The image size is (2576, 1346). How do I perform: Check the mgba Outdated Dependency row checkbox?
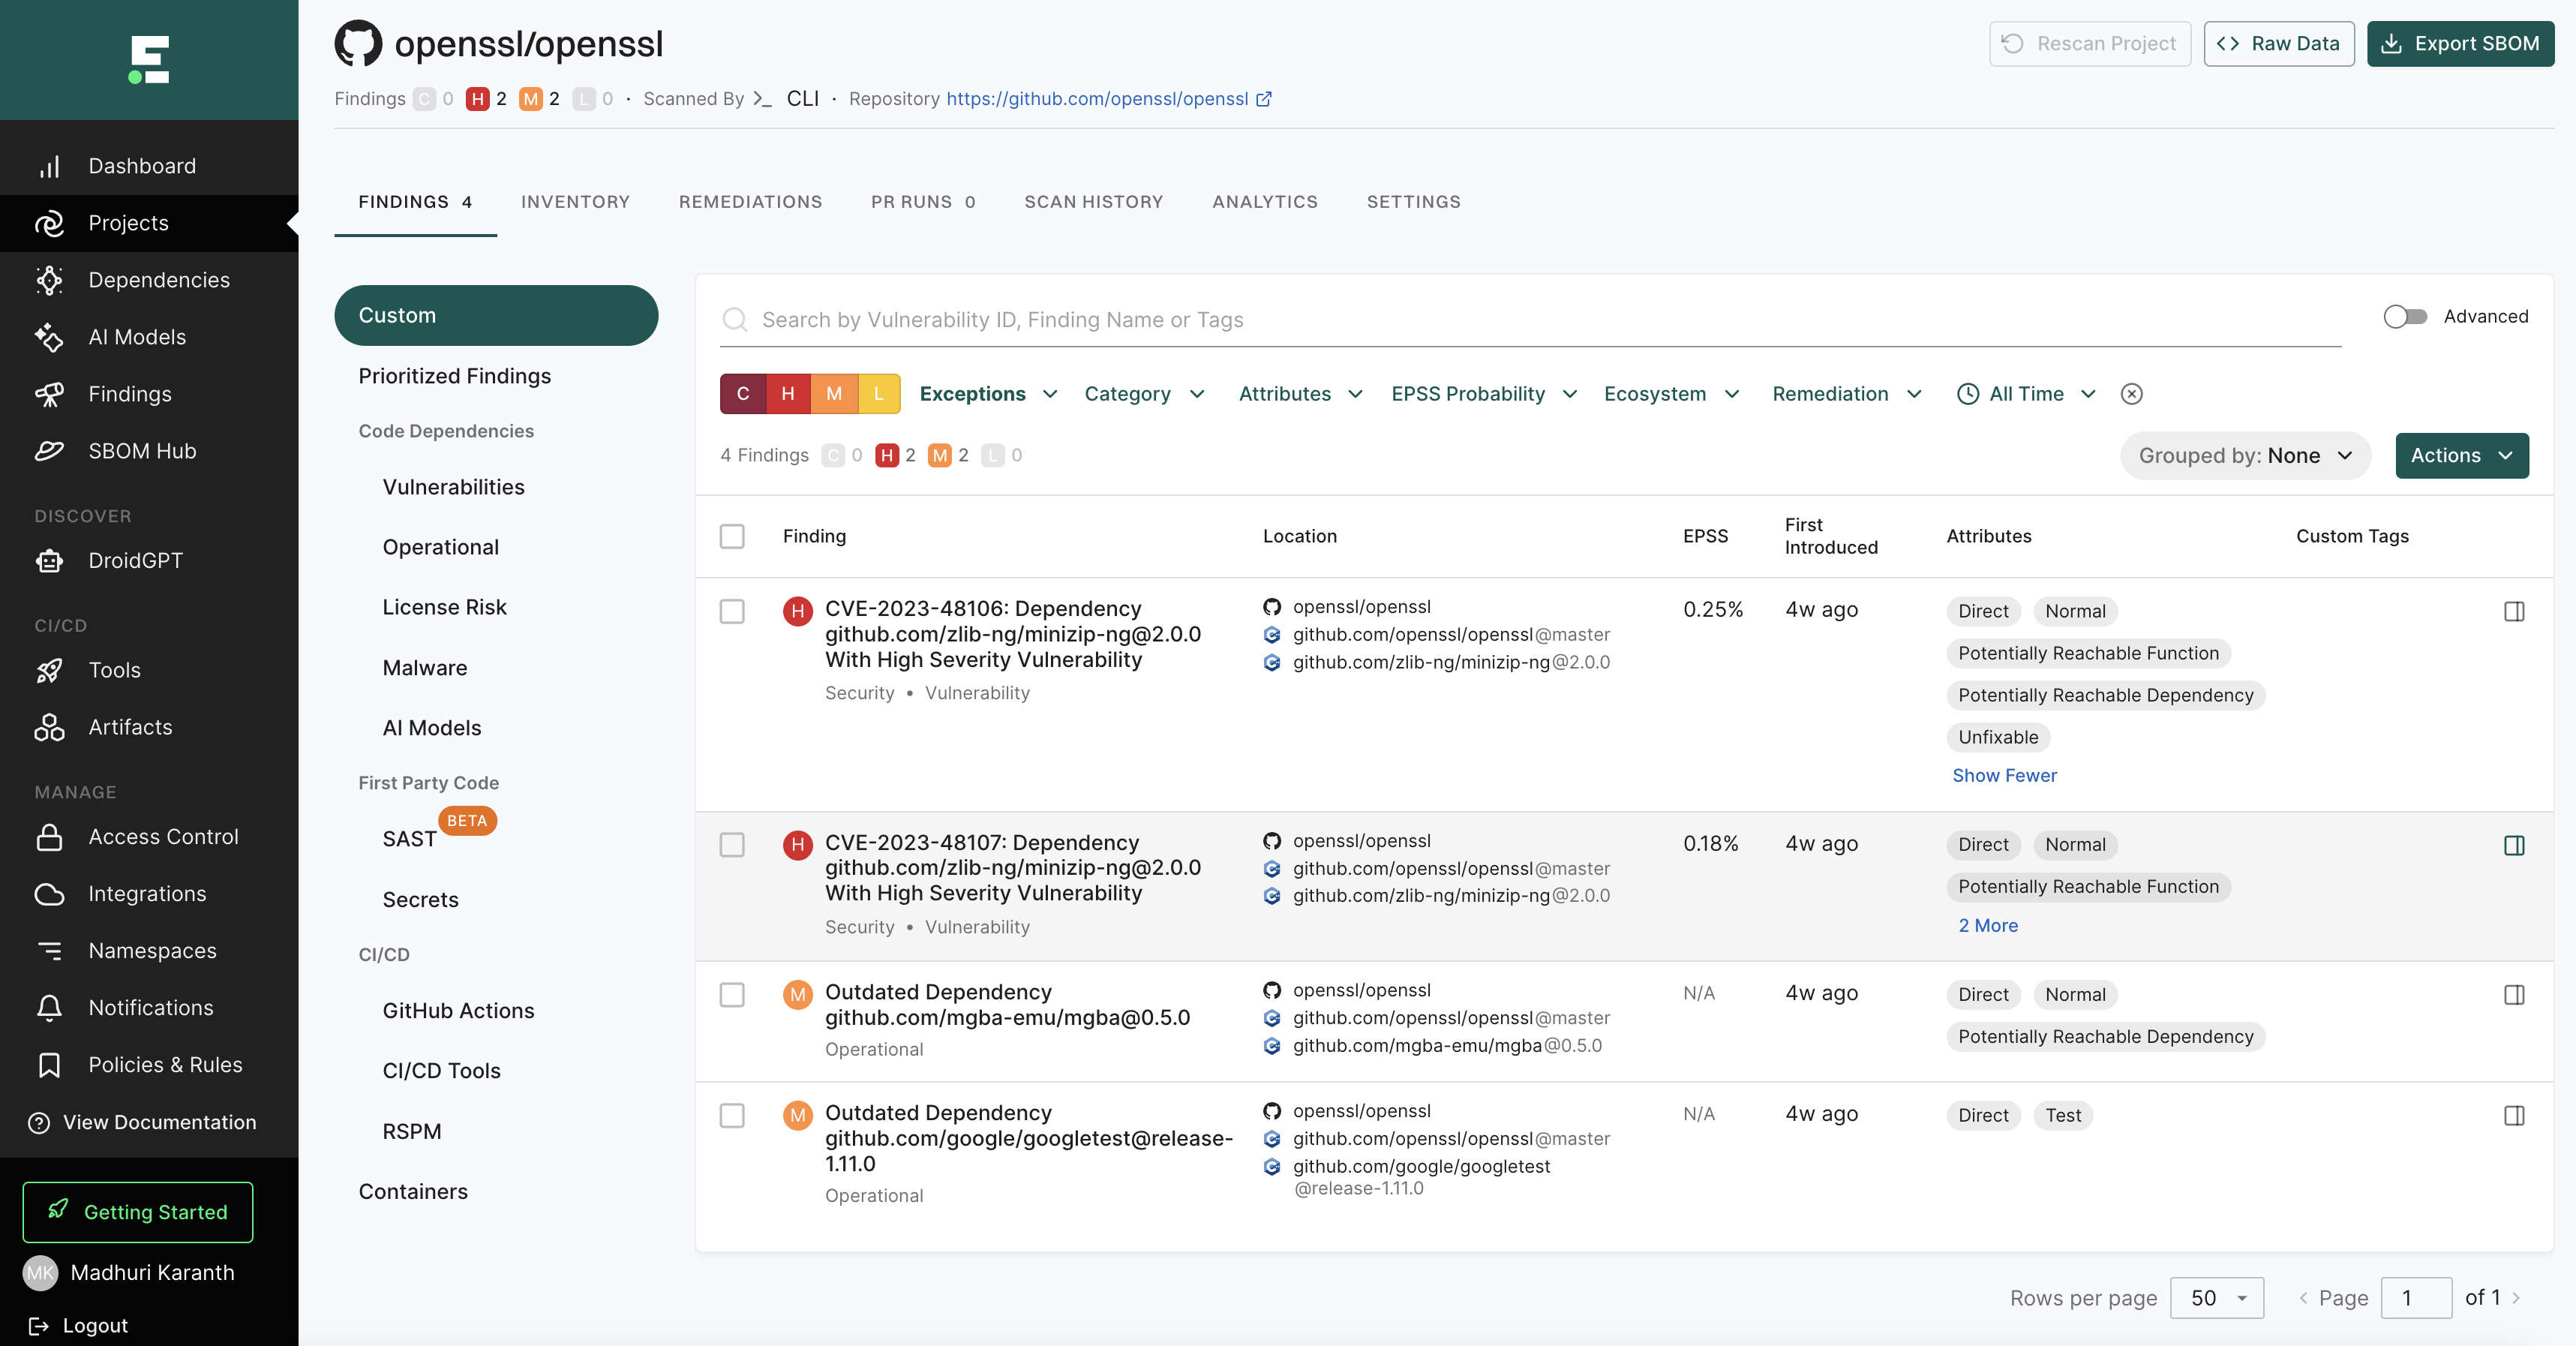point(732,995)
